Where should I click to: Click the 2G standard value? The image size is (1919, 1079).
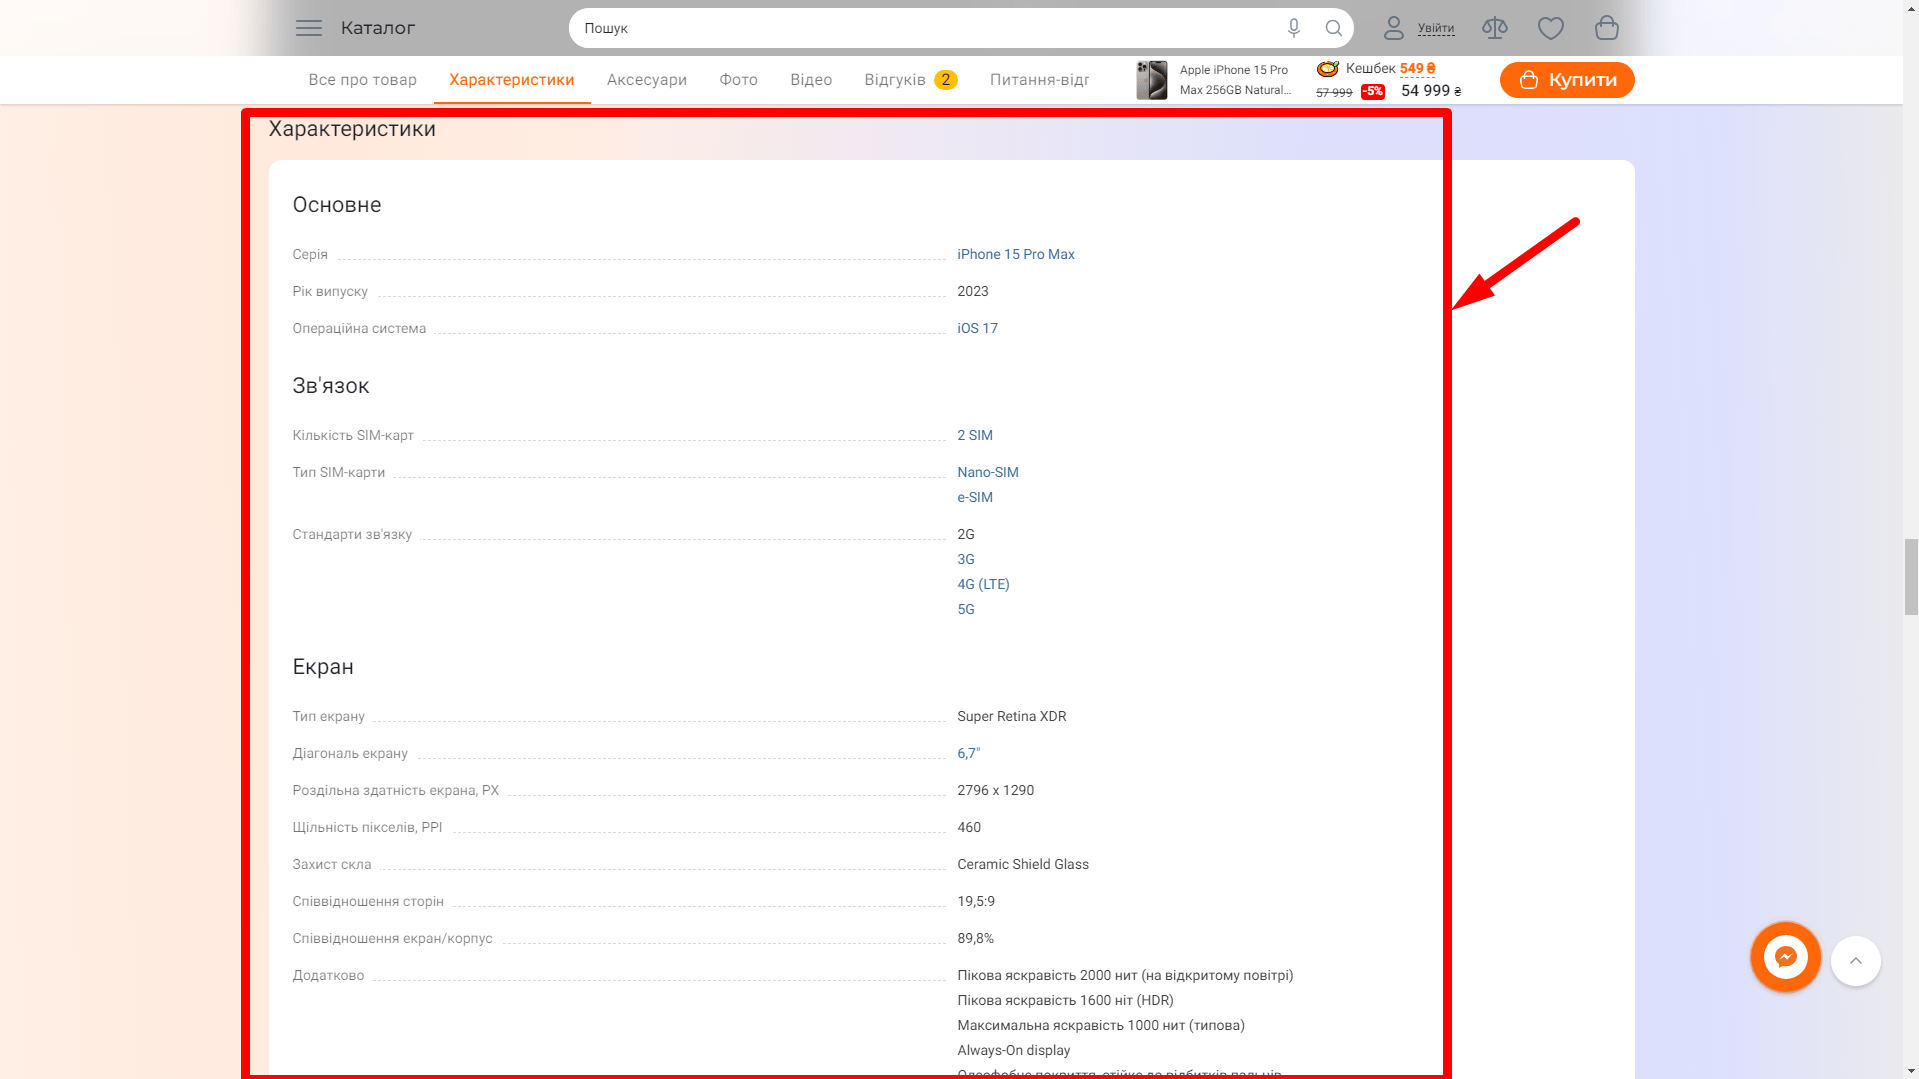click(x=965, y=534)
